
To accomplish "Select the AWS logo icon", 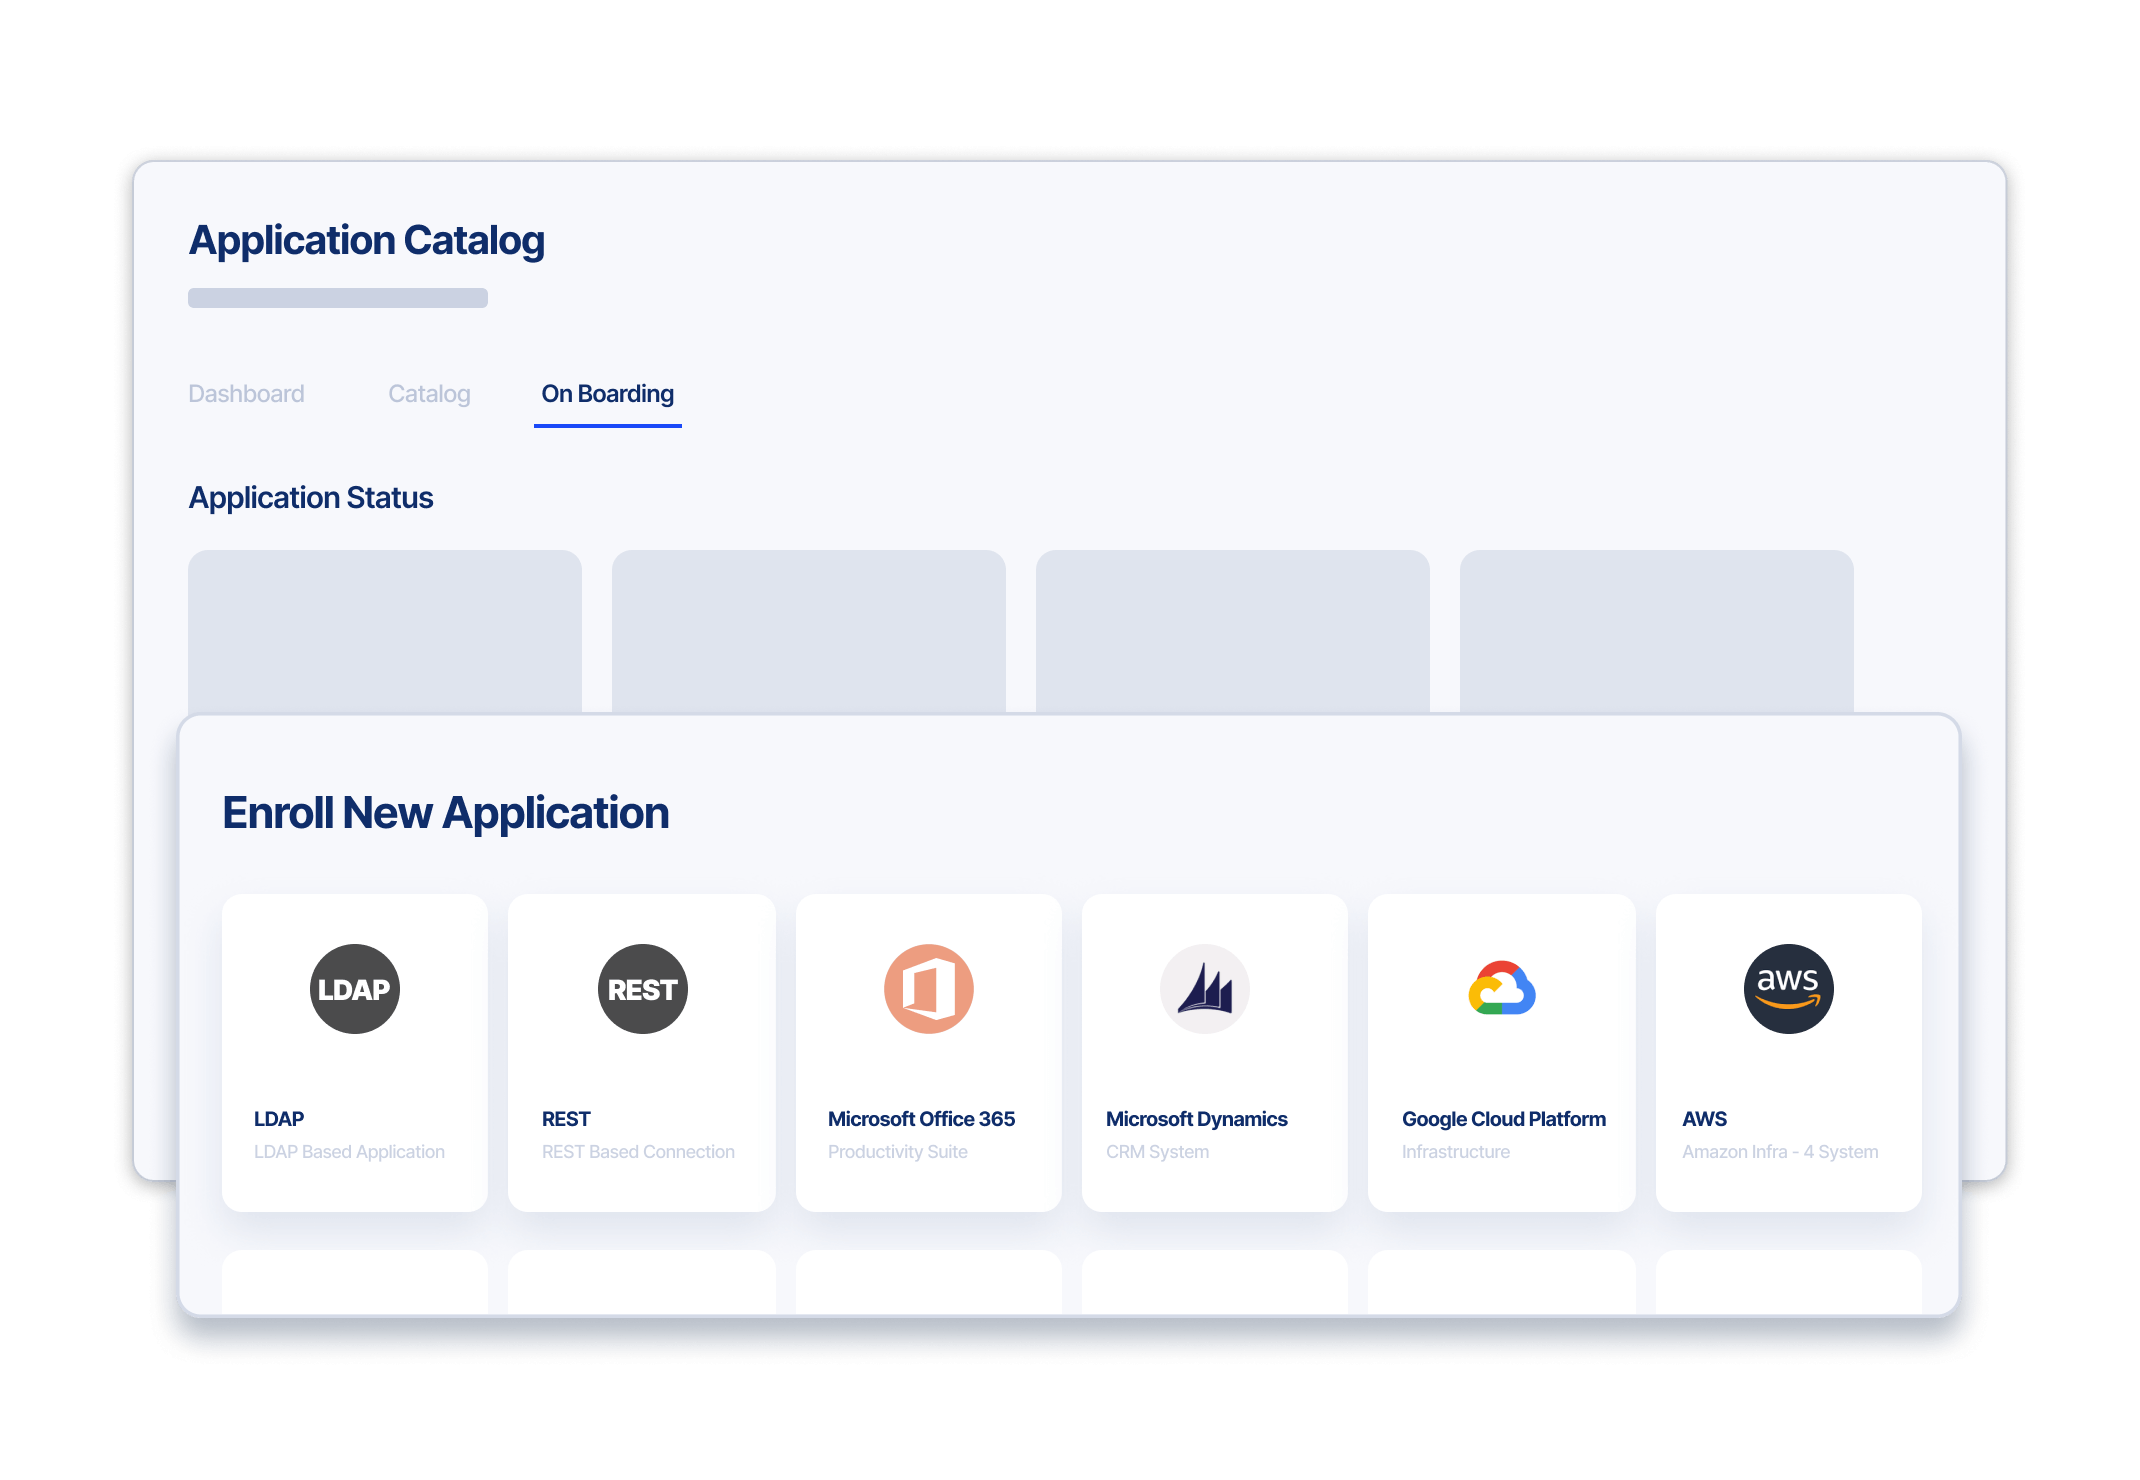I will click(x=1788, y=988).
